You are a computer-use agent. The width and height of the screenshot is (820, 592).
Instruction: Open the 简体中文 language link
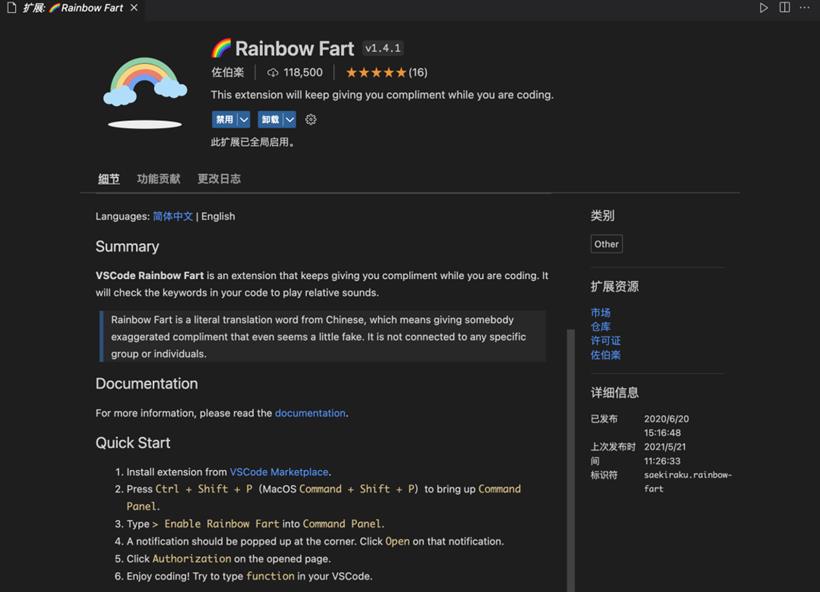173,217
